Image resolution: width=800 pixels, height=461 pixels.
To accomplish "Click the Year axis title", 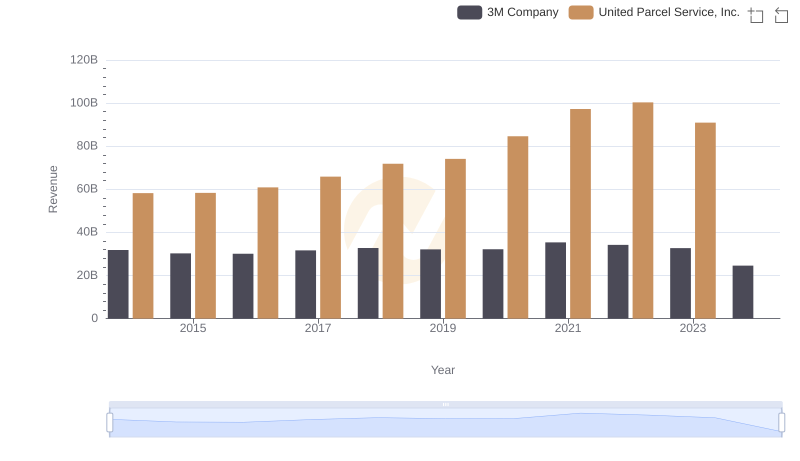I will tap(443, 370).
